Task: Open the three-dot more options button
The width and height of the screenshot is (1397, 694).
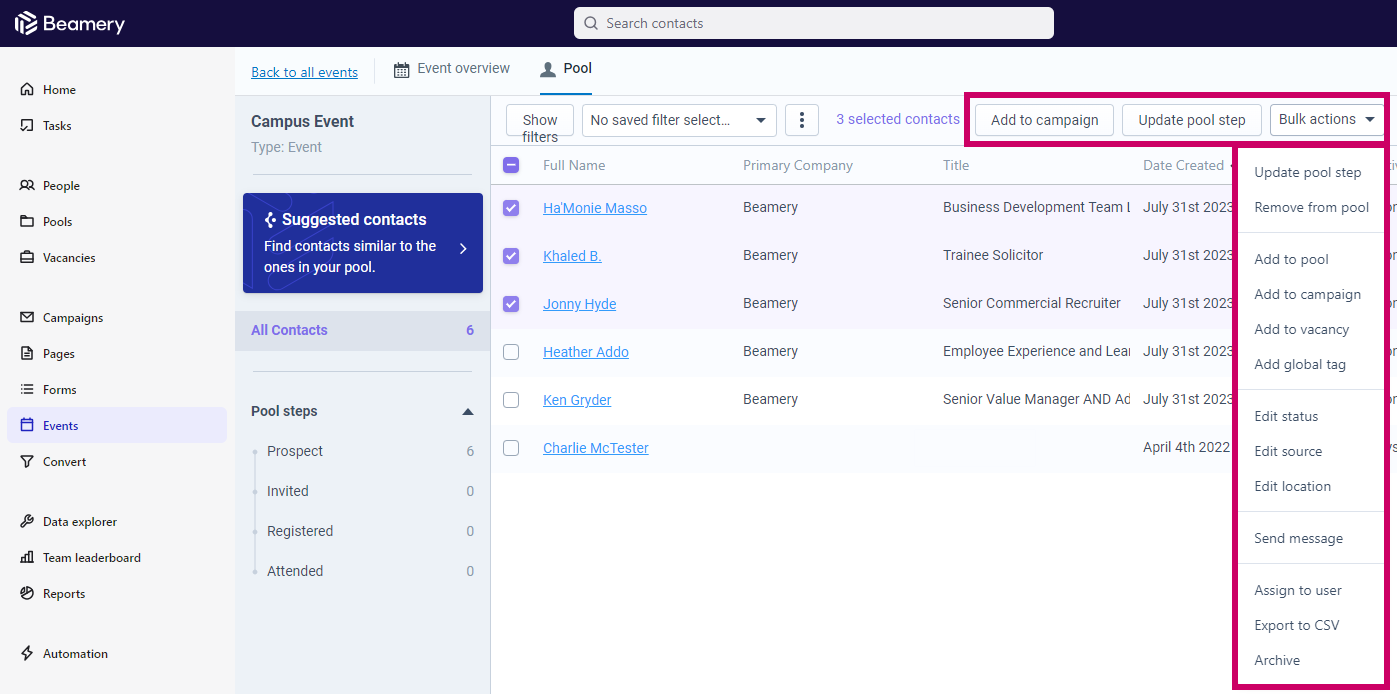Action: 802,120
